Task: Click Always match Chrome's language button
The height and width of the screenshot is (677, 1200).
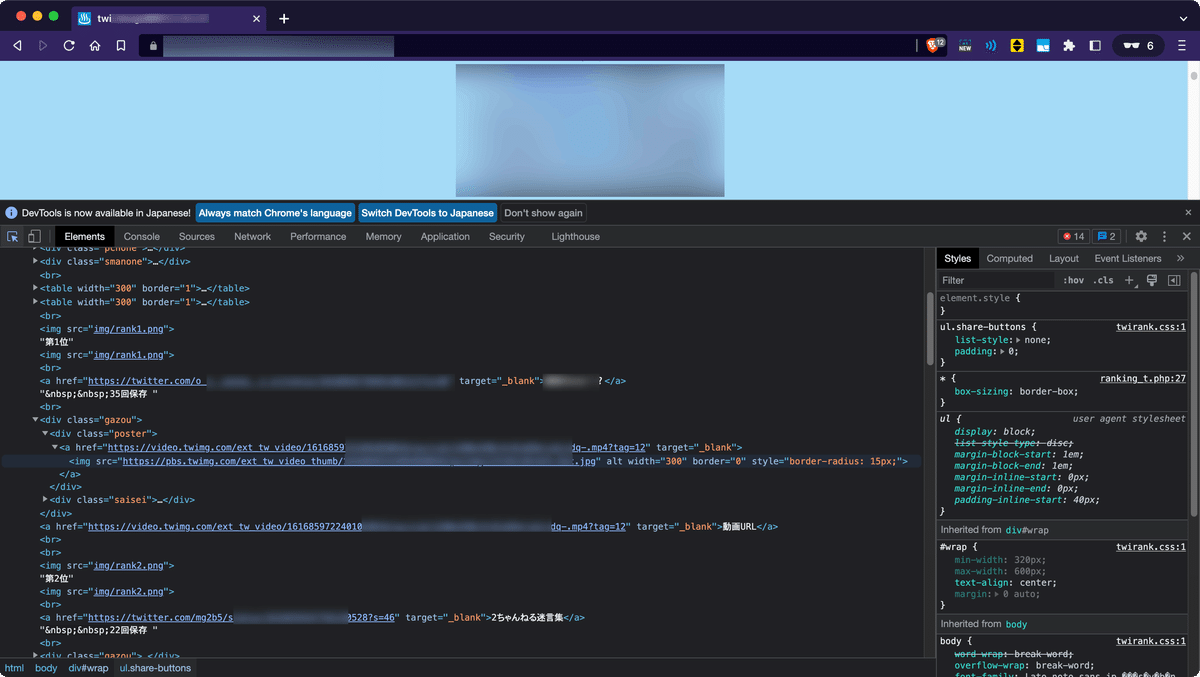Action: click(x=275, y=213)
